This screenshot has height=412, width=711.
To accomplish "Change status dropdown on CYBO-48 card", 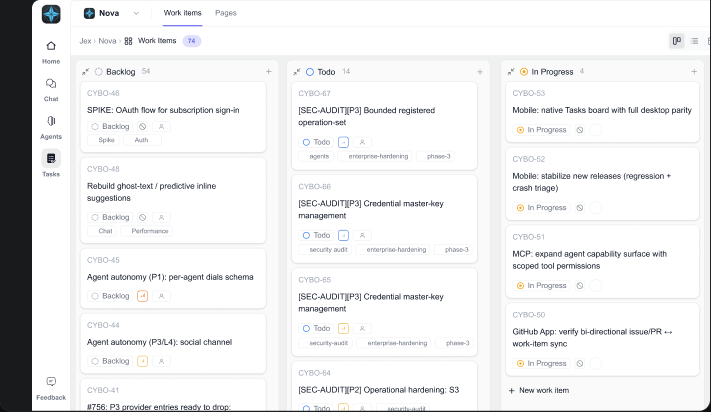I will [110, 218].
